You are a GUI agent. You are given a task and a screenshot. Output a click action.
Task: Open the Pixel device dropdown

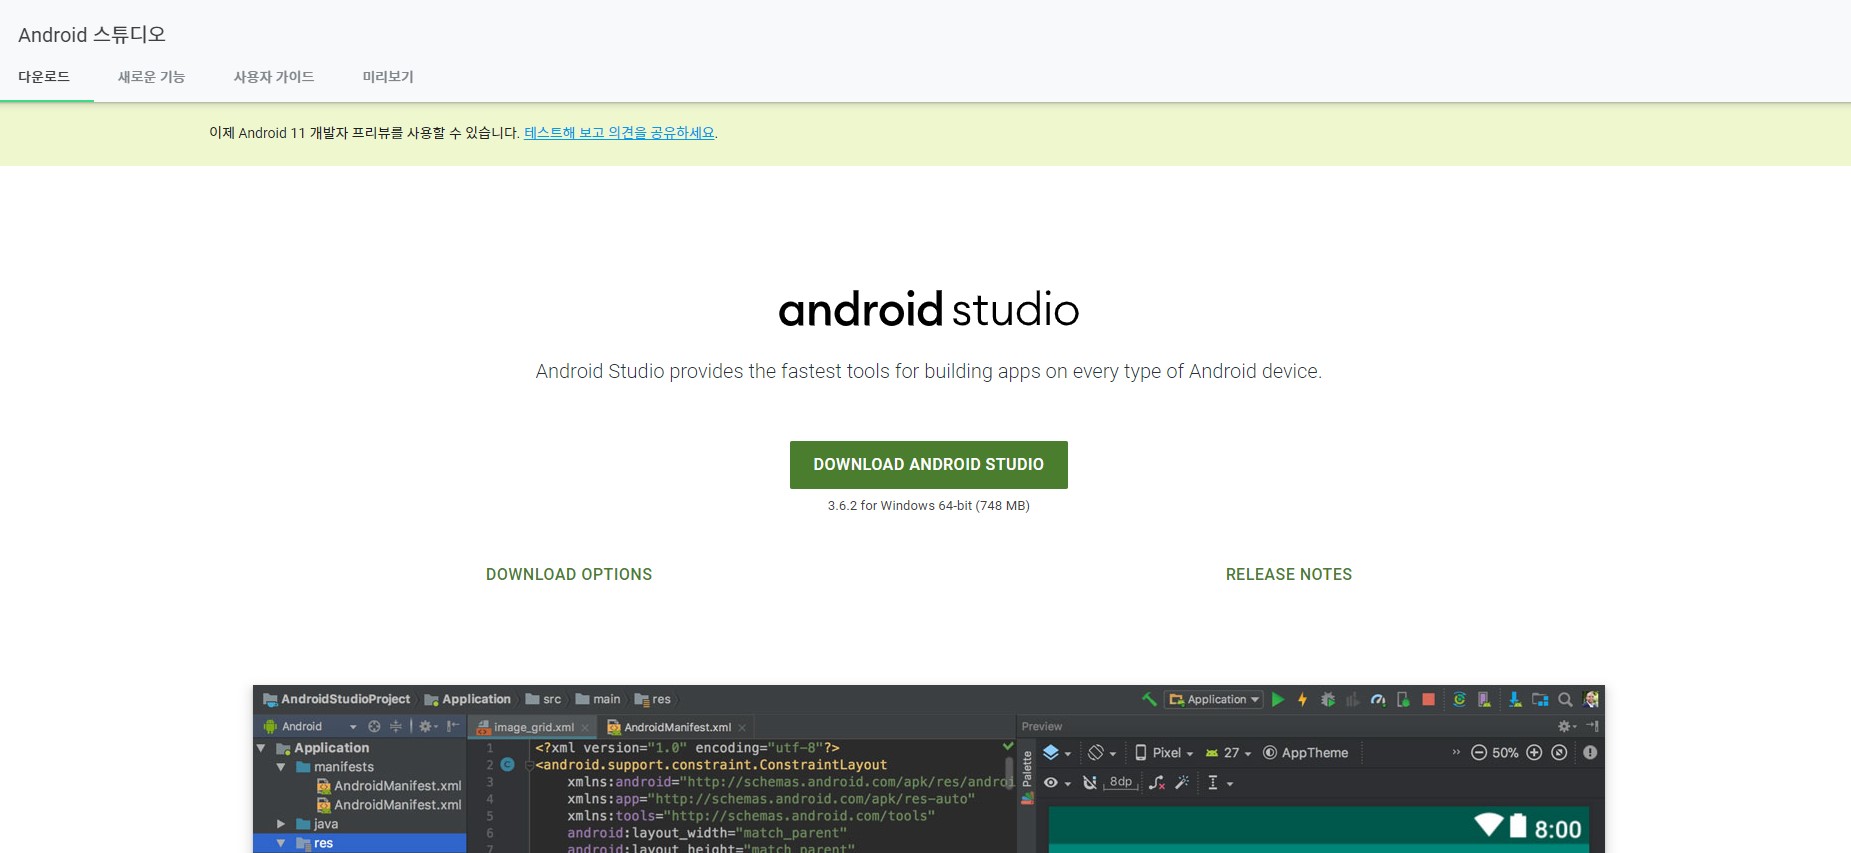click(x=1164, y=752)
